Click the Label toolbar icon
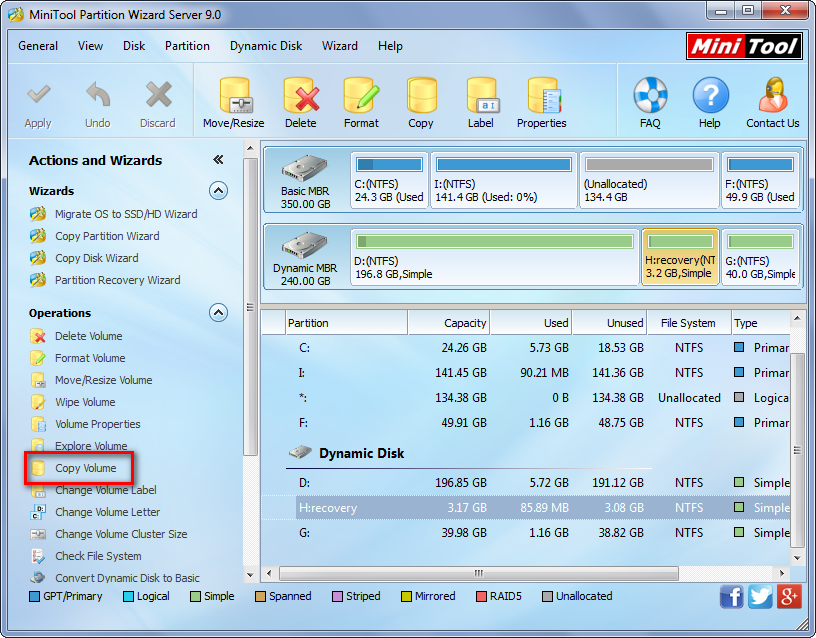The image size is (816, 638). click(482, 96)
